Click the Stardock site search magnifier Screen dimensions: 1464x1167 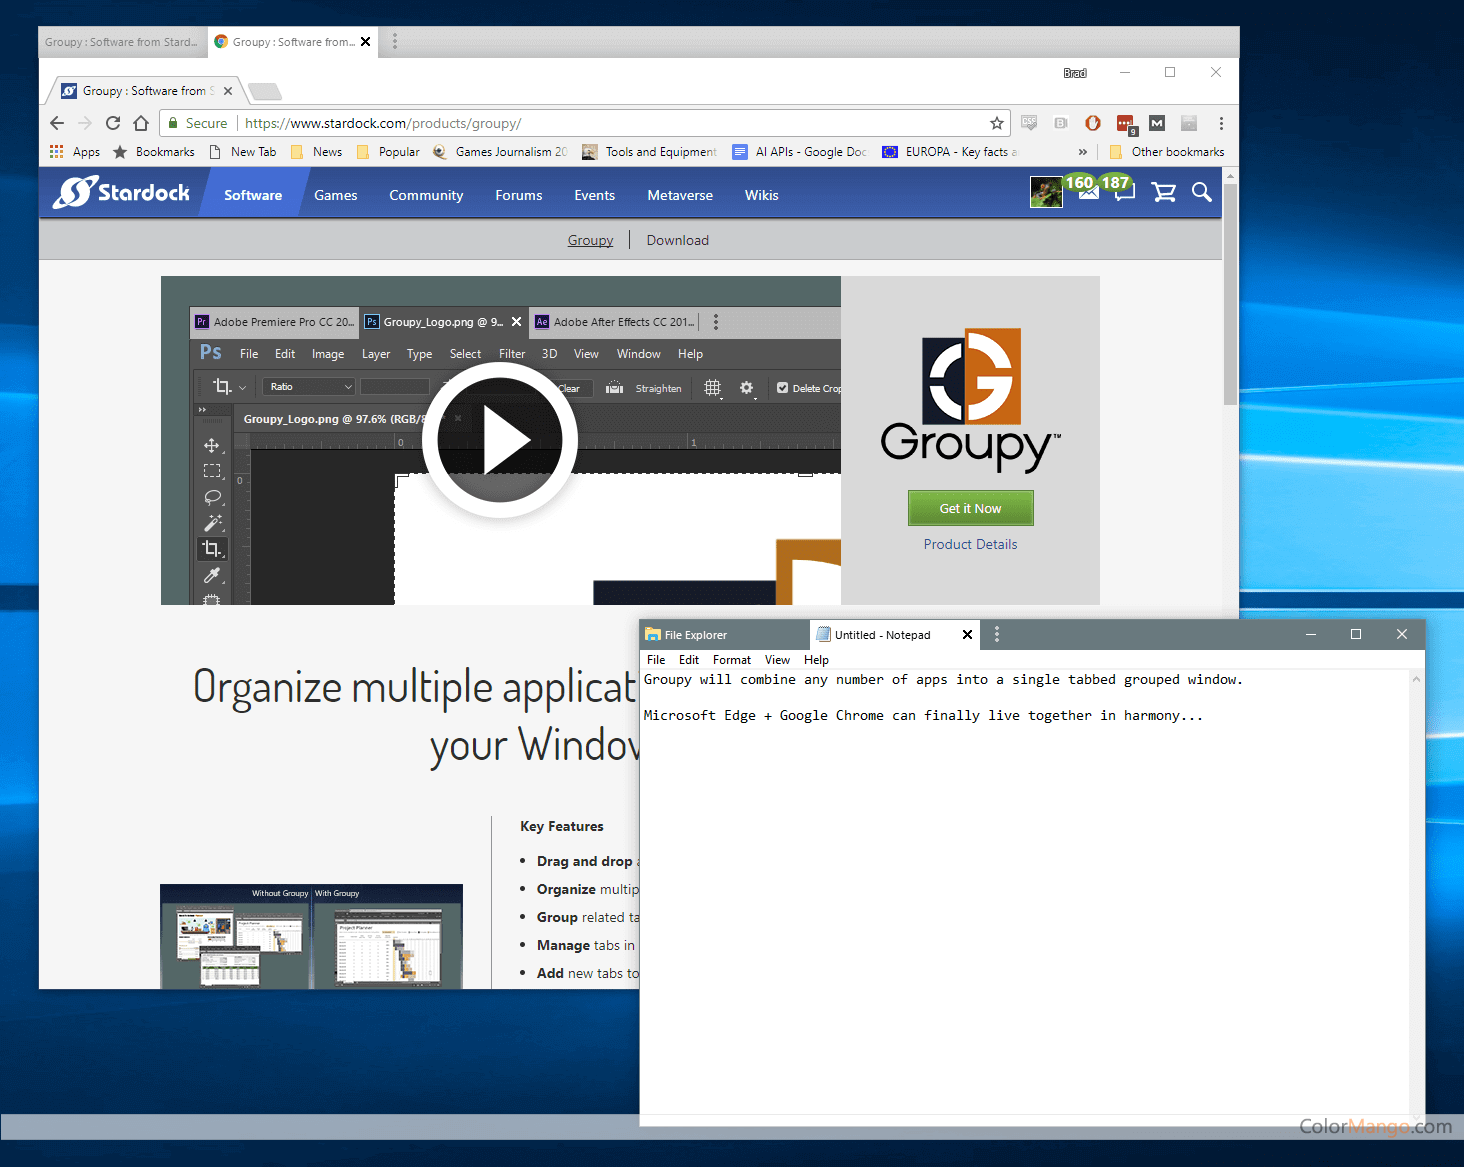tap(1201, 192)
